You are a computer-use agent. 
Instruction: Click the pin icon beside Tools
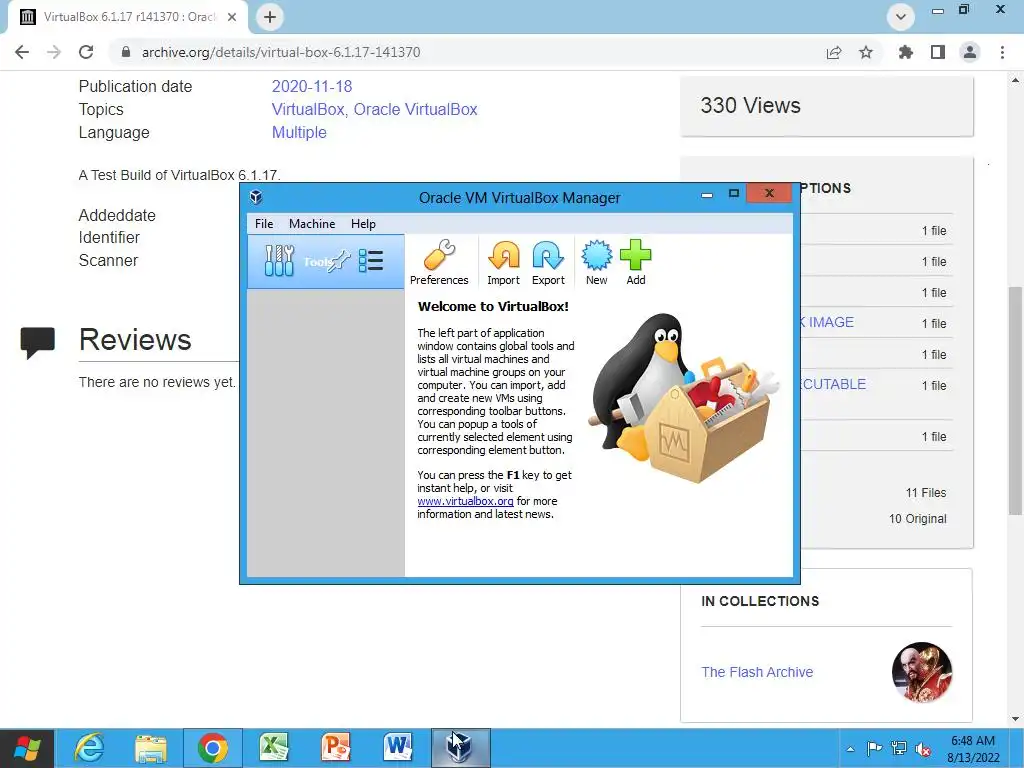[x=339, y=261]
